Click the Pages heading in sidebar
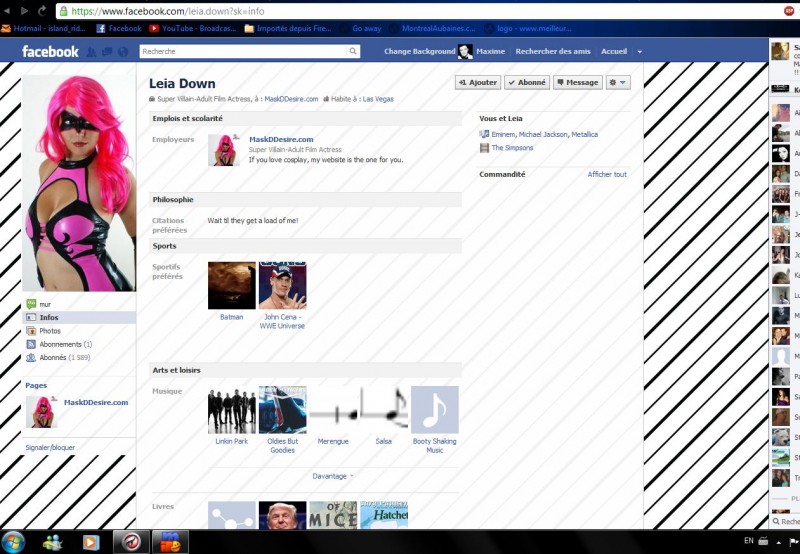This screenshot has height=554, width=800. tap(36, 385)
